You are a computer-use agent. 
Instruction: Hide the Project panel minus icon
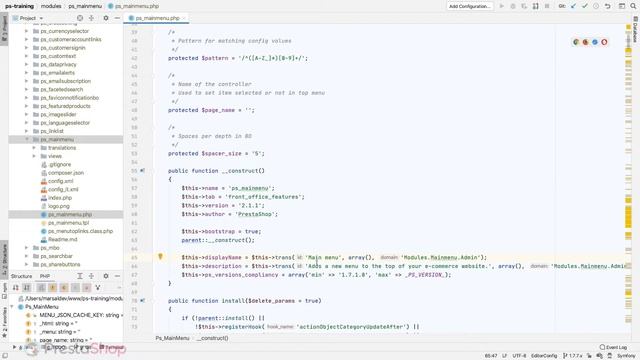[117, 18]
